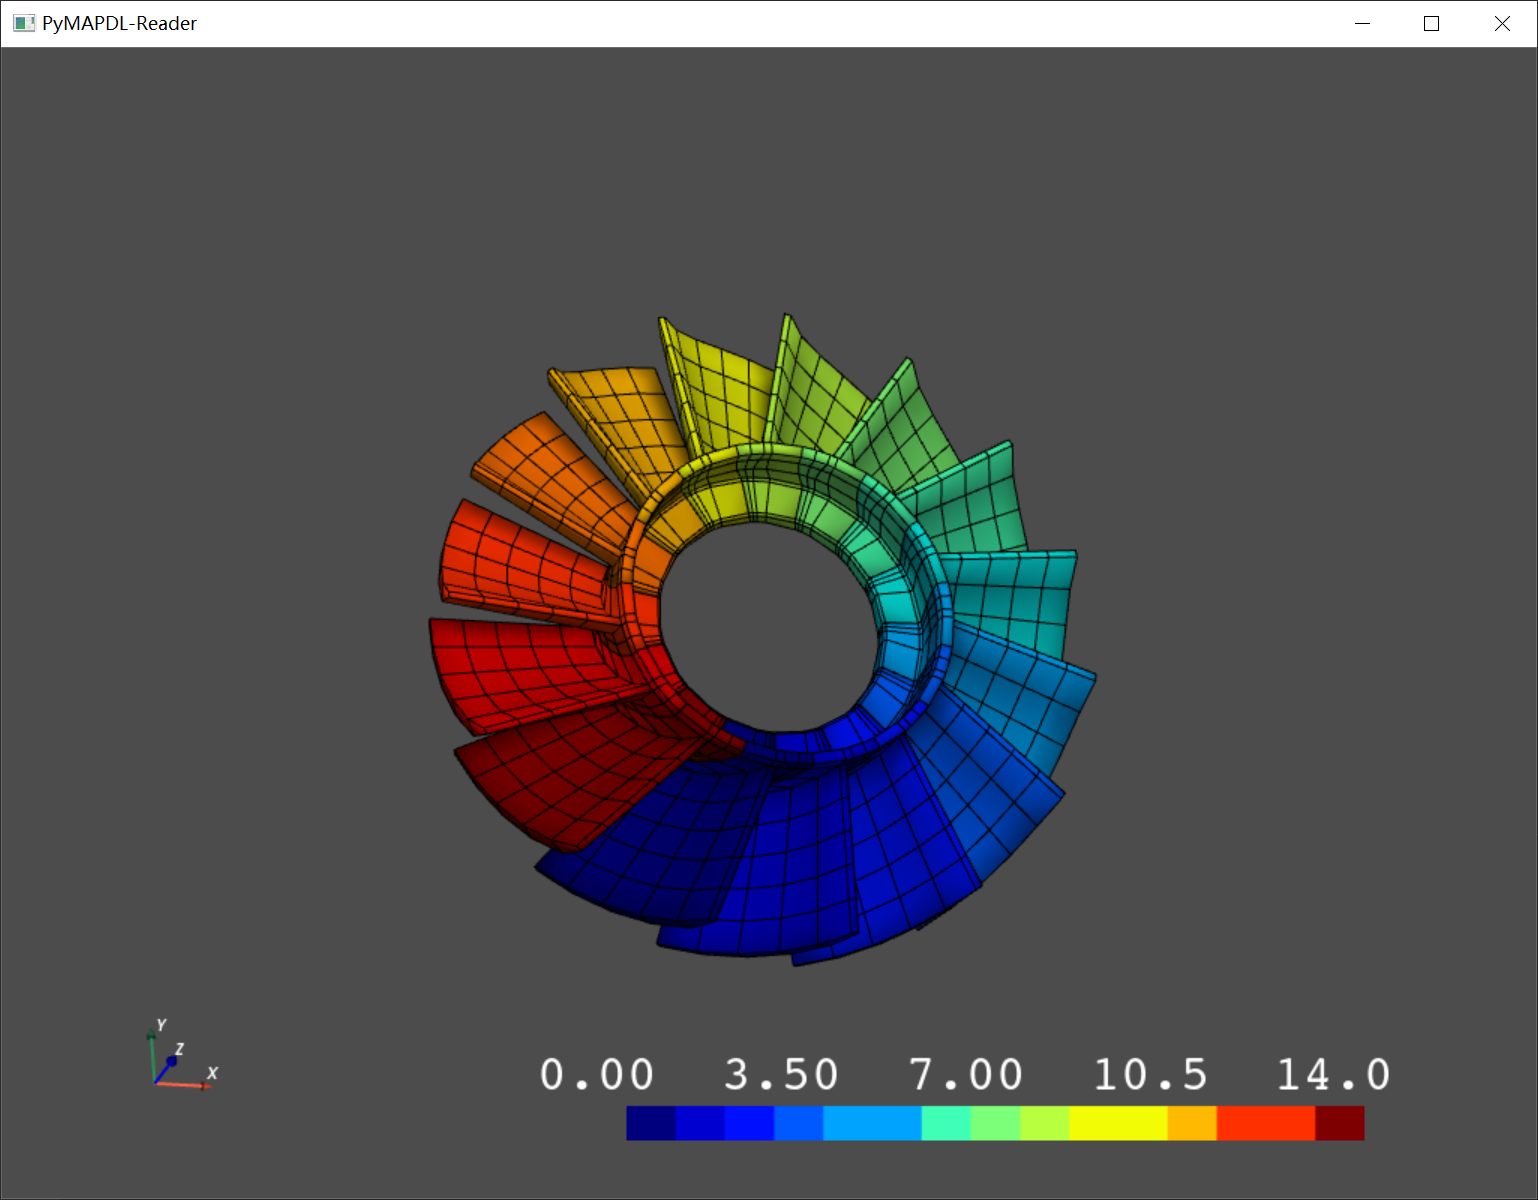Click the XYZ orientation axes widget

182,1055
